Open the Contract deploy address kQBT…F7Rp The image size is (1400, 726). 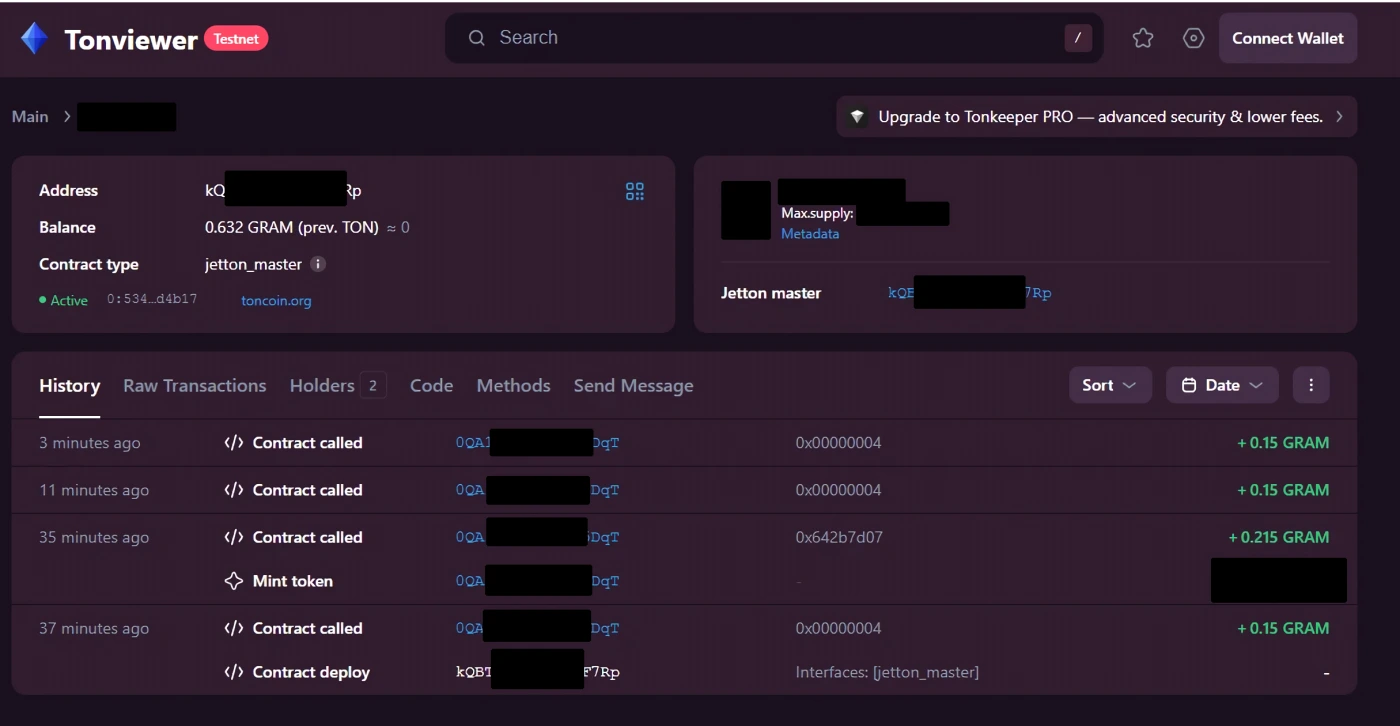pyautogui.click(x=538, y=672)
